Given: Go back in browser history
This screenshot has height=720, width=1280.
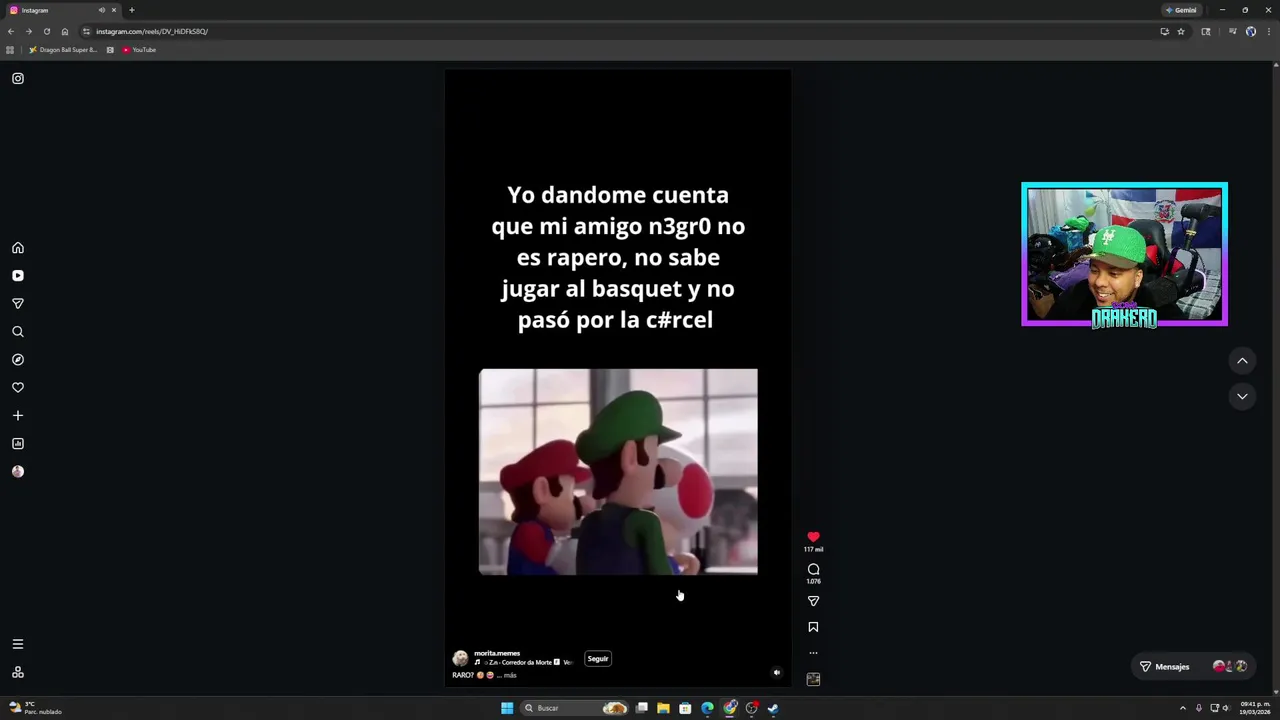Looking at the screenshot, I should pos(11,31).
